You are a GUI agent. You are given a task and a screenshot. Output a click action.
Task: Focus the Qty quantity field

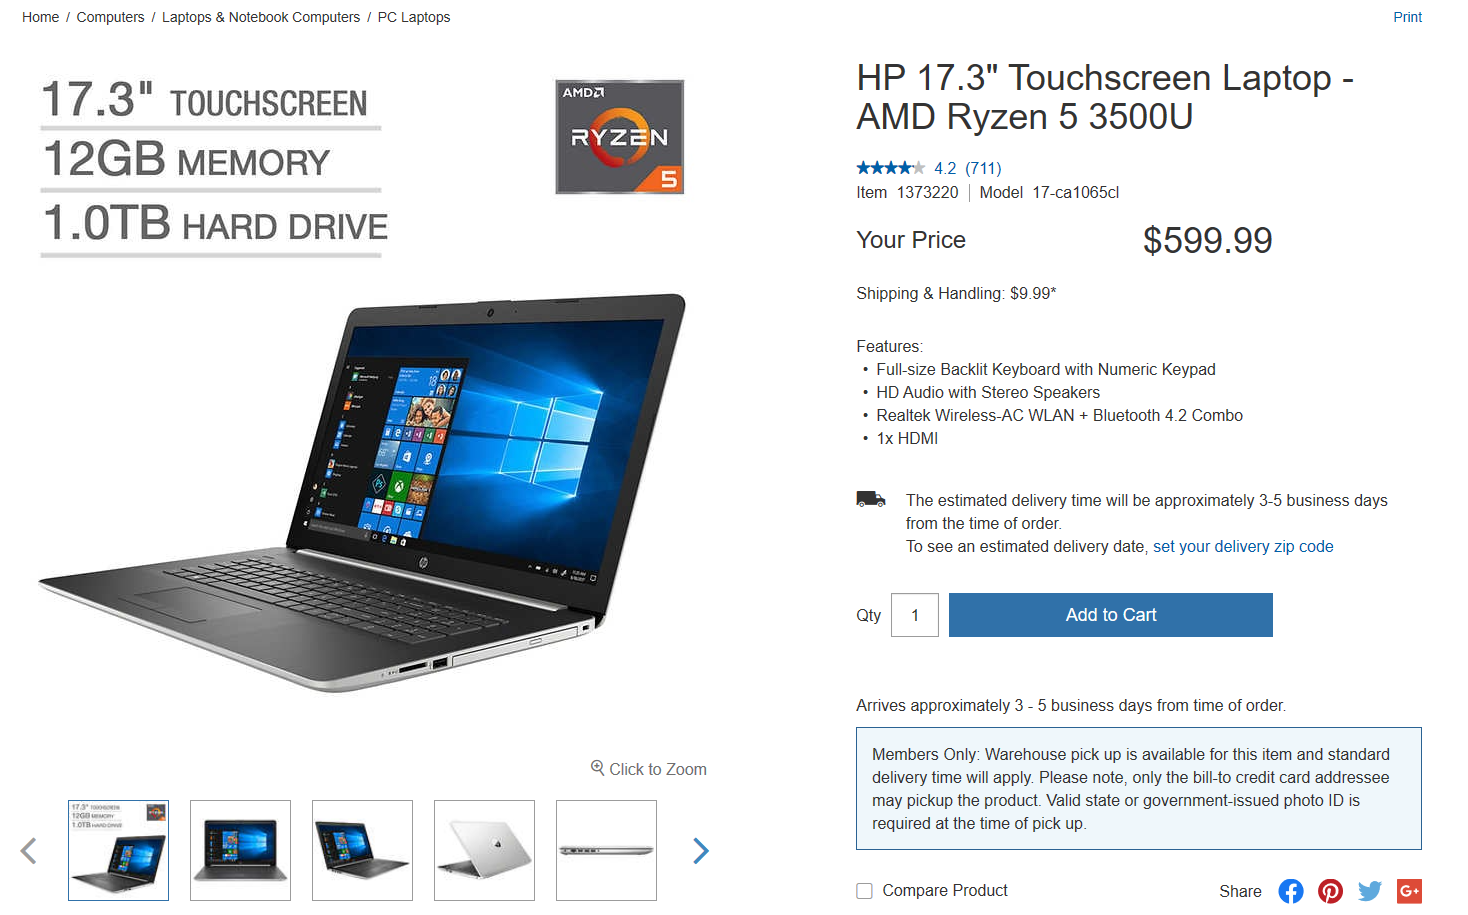coord(915,615)
